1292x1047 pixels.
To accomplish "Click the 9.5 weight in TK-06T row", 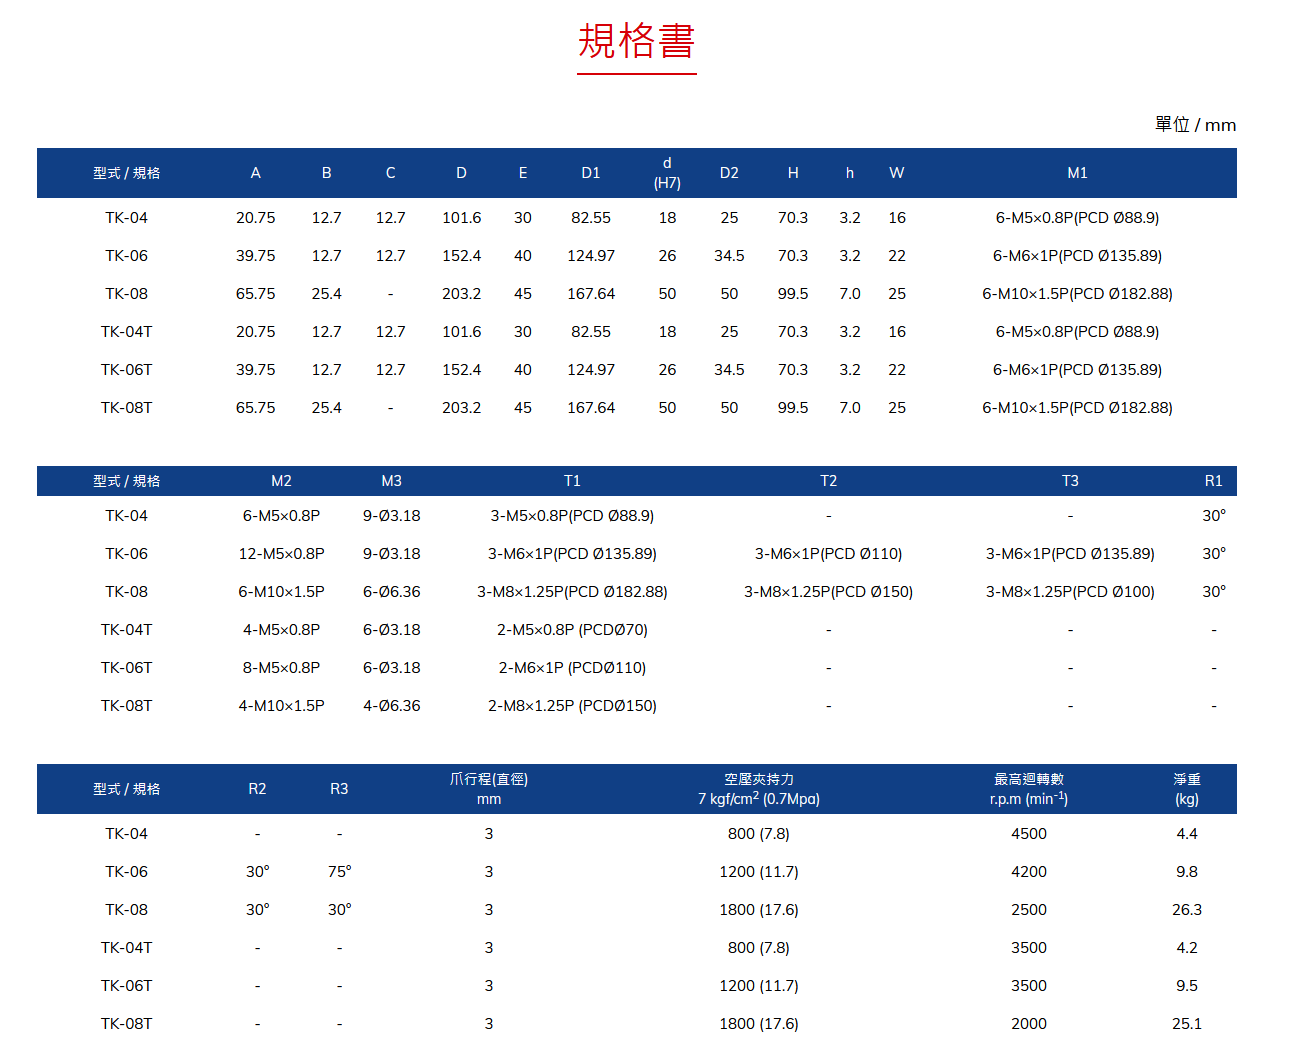I will [1187, 986].
